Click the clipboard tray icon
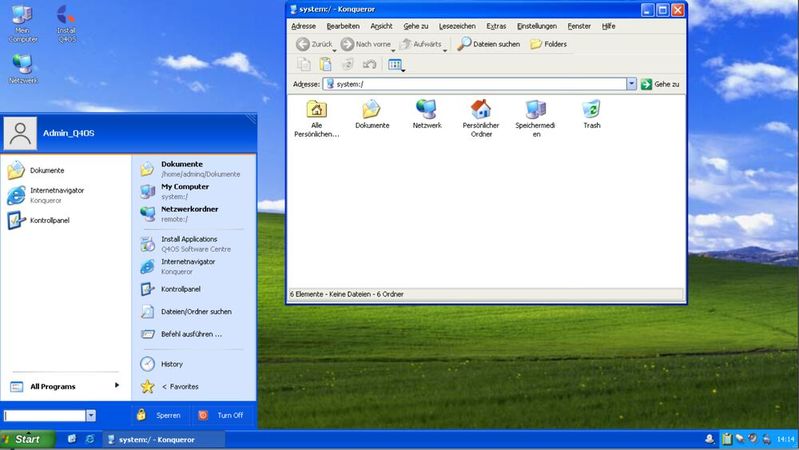 [727, 439]
